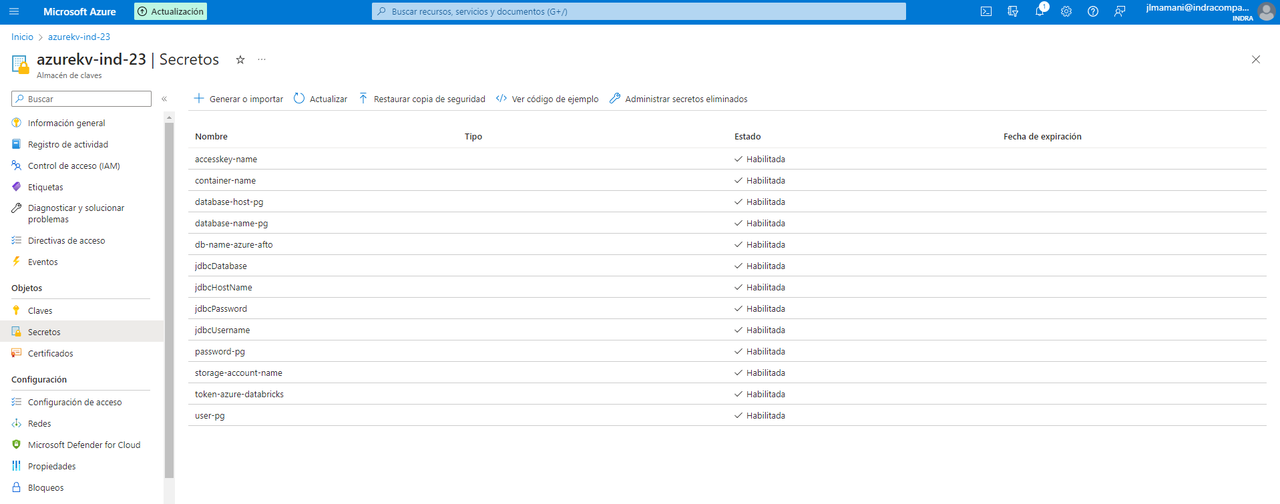The image size is (1280, 504).
Task: Open the jdbcDatabase secret
Action: tap(221, 266)
